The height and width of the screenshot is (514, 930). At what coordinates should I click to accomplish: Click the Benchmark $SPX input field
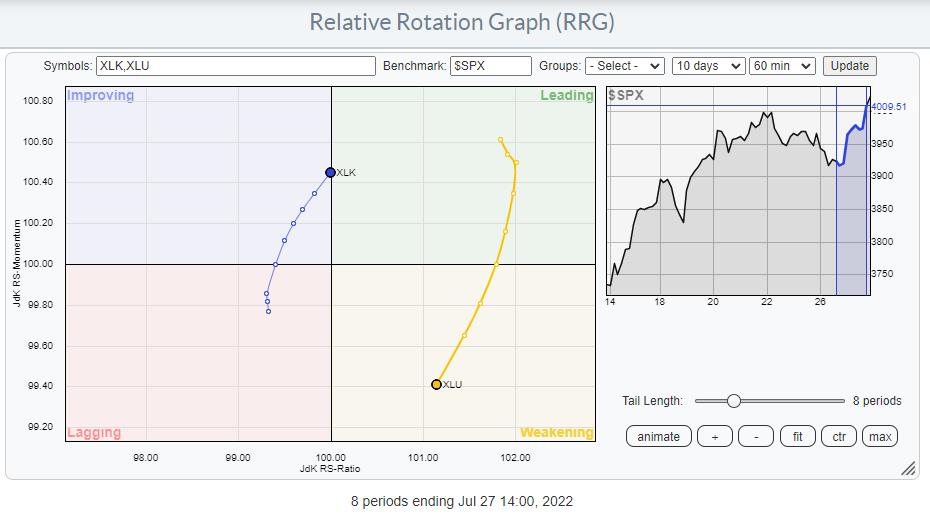(490, 66)
